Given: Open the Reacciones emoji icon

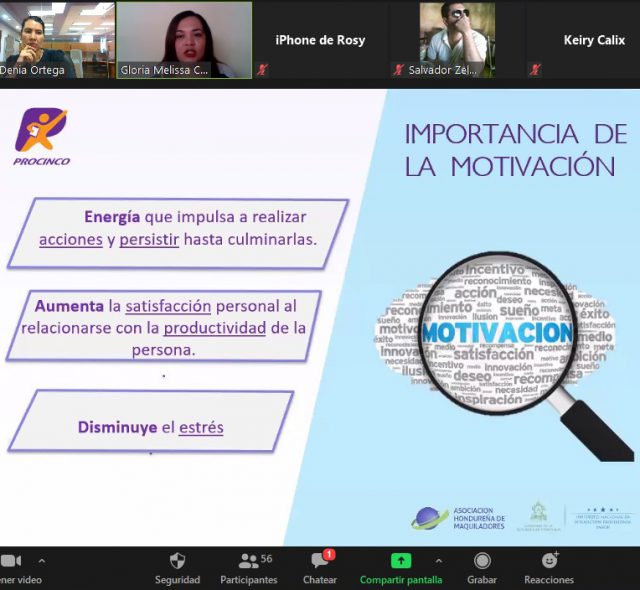Looking at the screenshot, I should [549, 561].
